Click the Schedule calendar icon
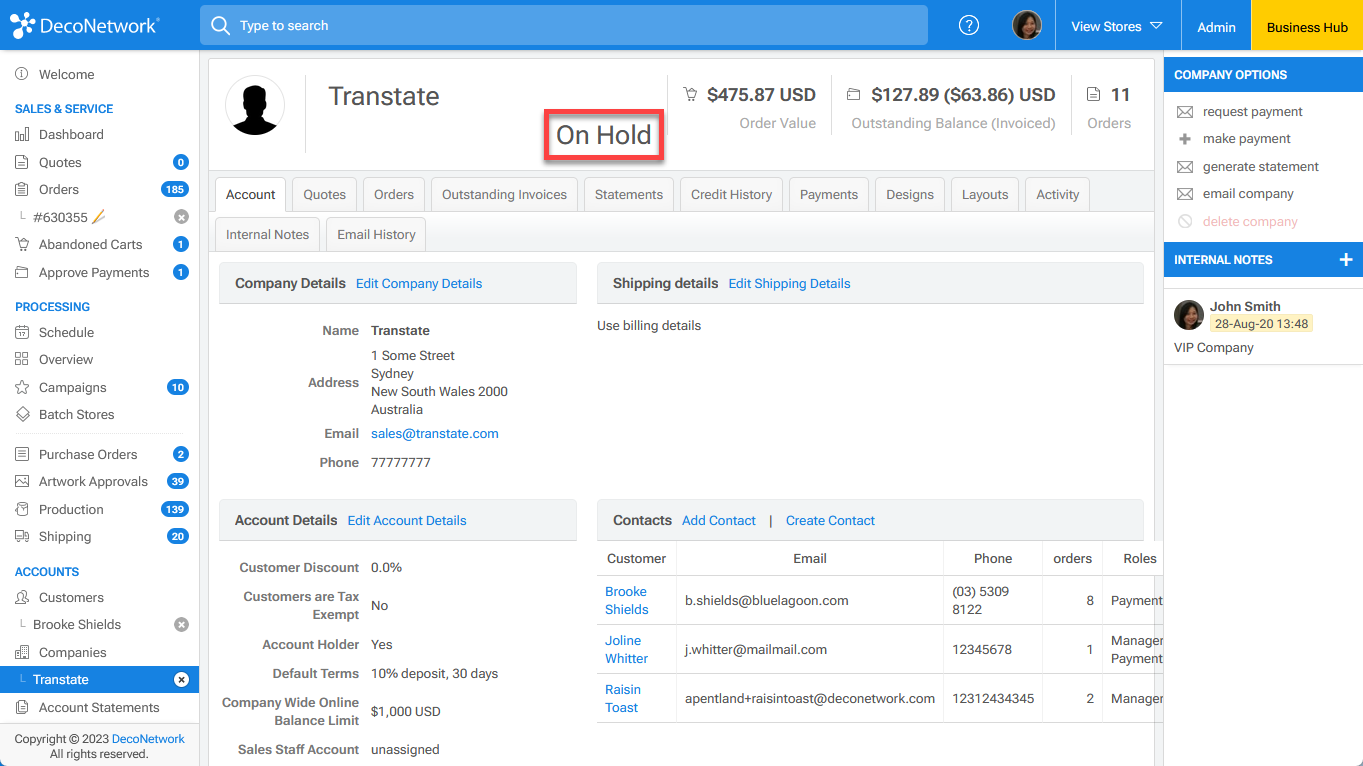Viewport: 1363px width, 766px height. pos(22,333)
